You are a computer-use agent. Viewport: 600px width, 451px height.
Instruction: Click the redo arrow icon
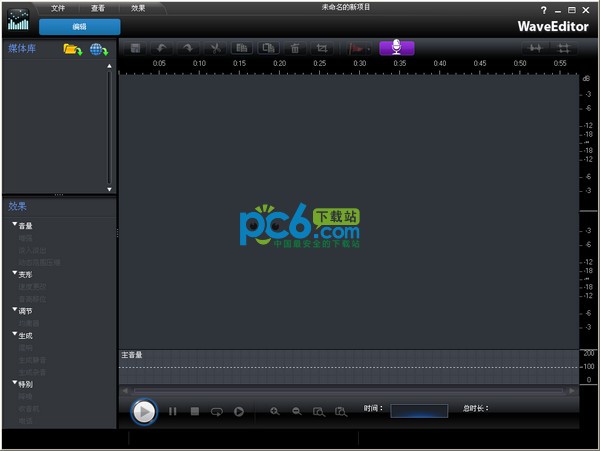(188, 48)
